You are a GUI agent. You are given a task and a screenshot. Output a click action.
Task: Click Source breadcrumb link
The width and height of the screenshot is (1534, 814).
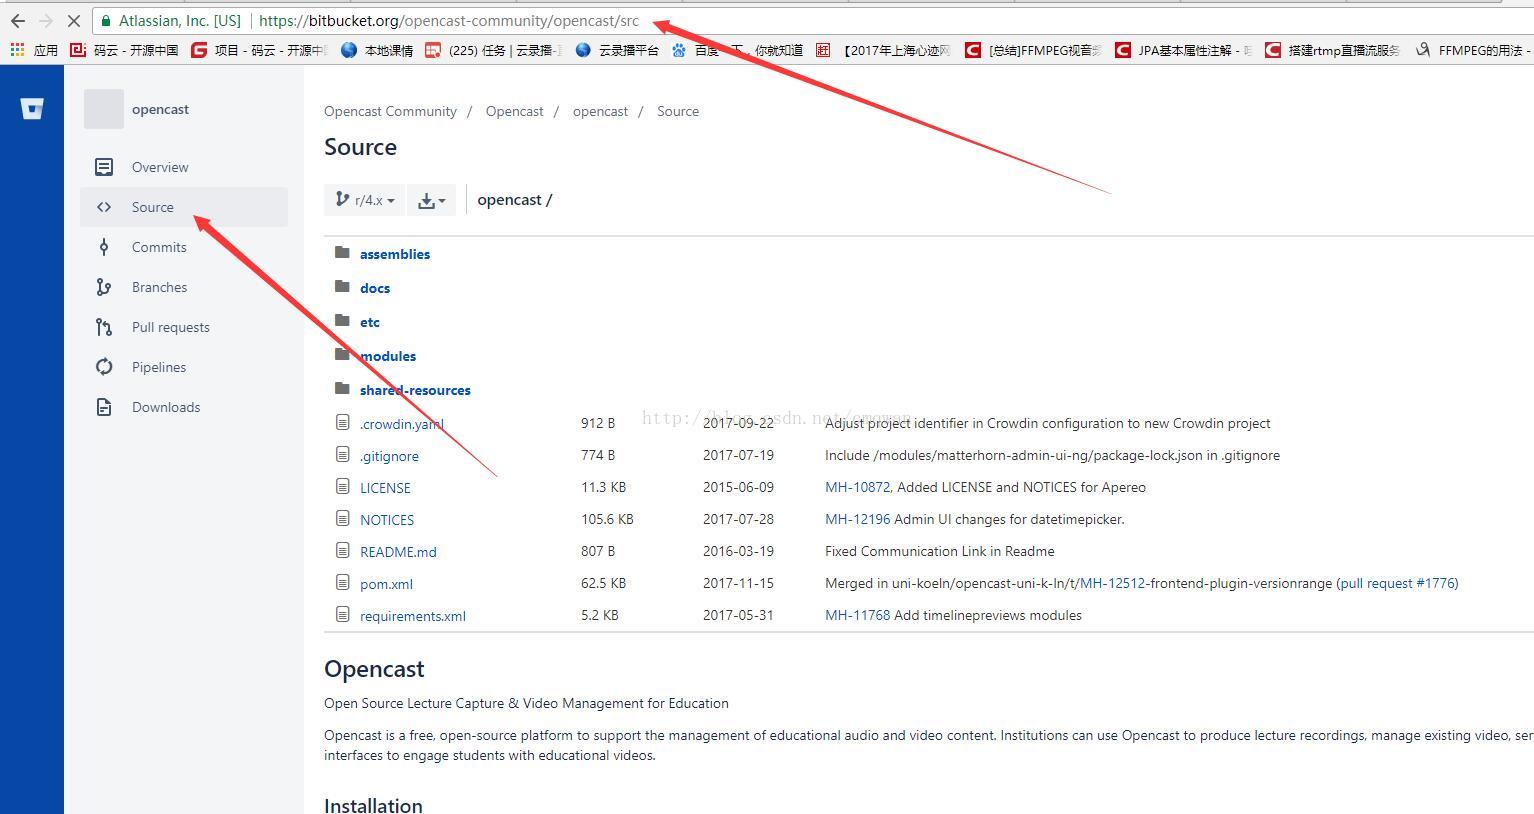tap(678, 111)
